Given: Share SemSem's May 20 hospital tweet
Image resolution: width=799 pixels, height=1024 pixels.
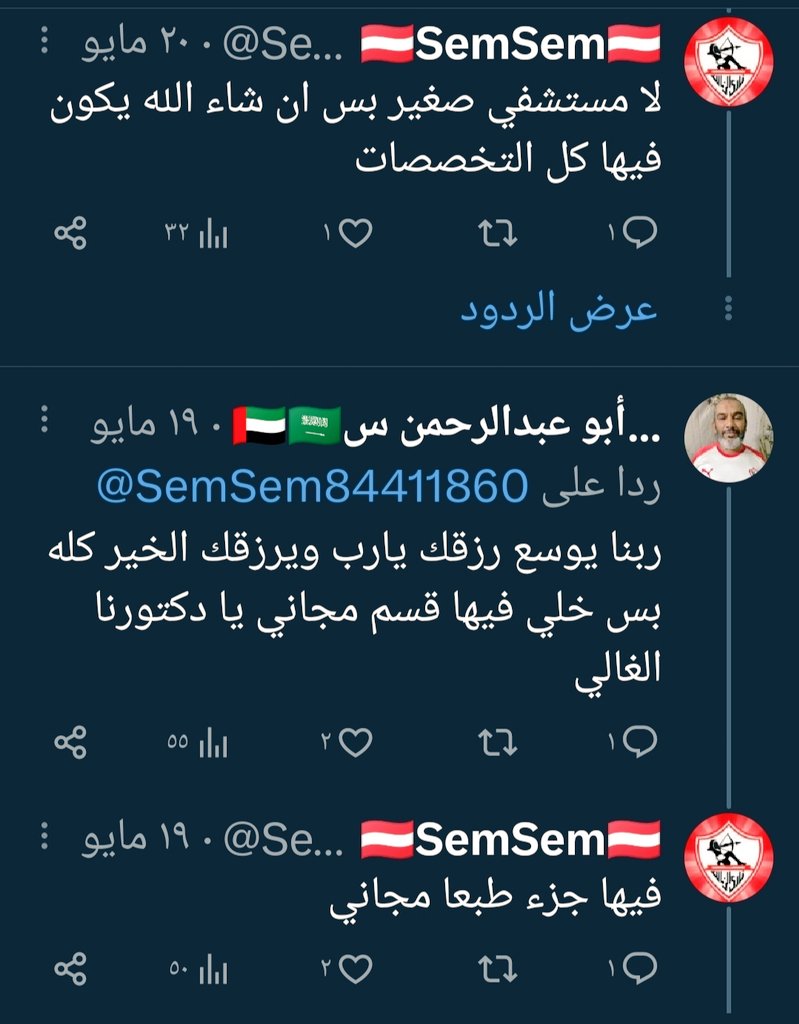Looking at the screenshot, I should click(71, 234).
